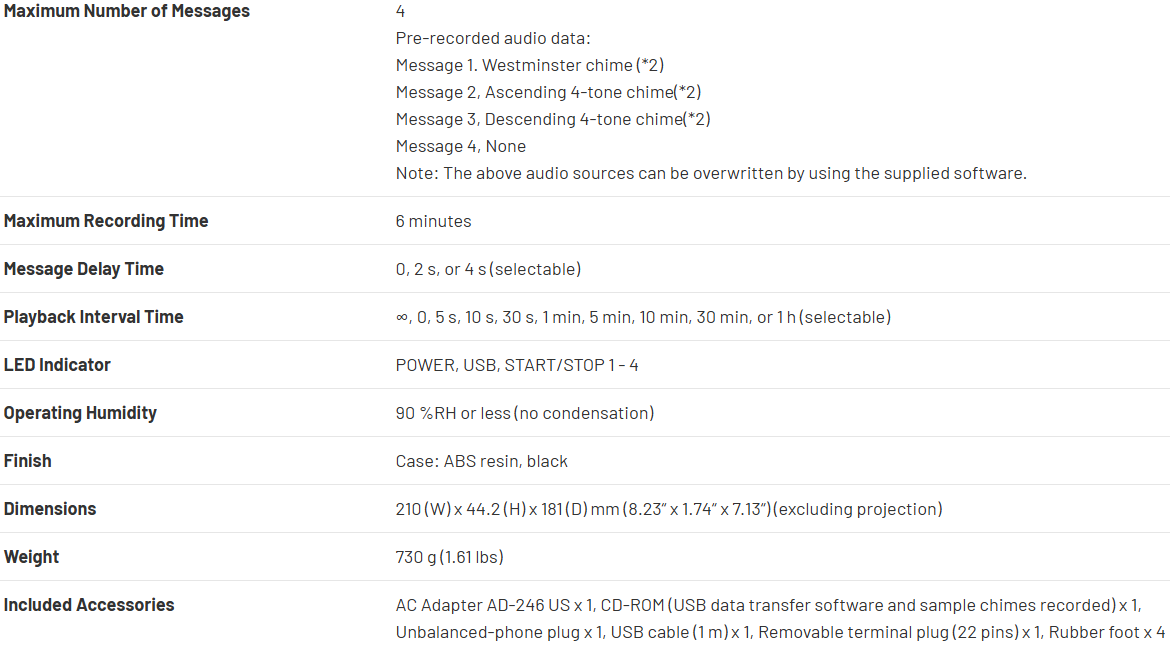Image resolution: width=1170 pixels, height=646 pixels.
Task: Click the '6 minutes' value
Action: click(x=433, y=221)
